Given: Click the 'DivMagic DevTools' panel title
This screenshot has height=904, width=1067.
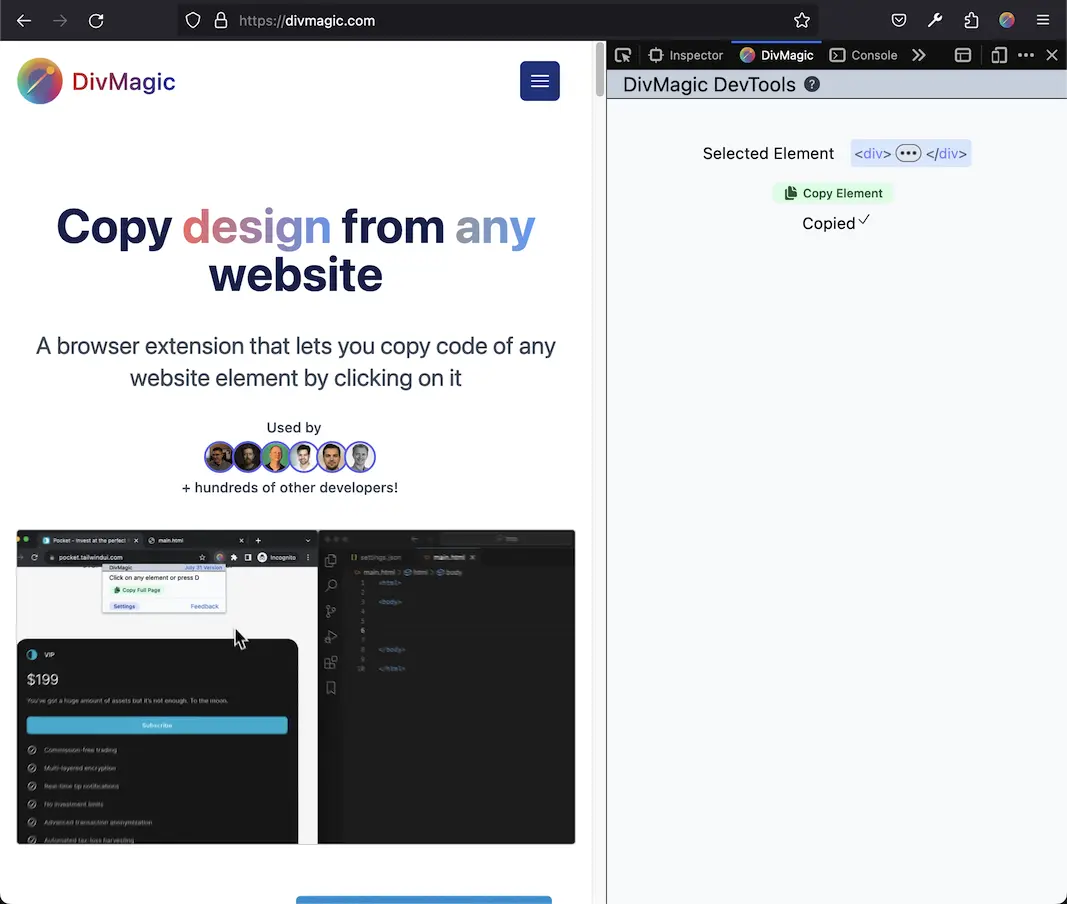Looking at the screenshot, I should point(708,84).
